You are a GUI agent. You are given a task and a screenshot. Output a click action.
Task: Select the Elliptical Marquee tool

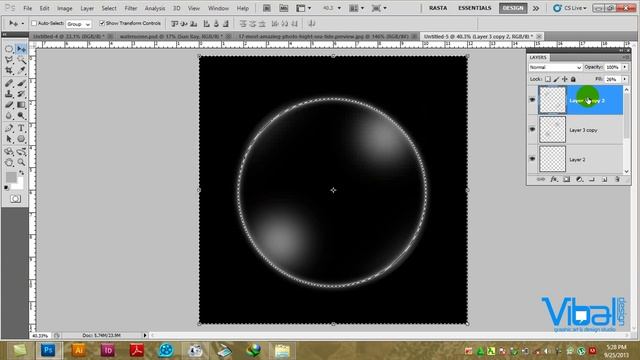pyautogui.click(x=9, y=49)
